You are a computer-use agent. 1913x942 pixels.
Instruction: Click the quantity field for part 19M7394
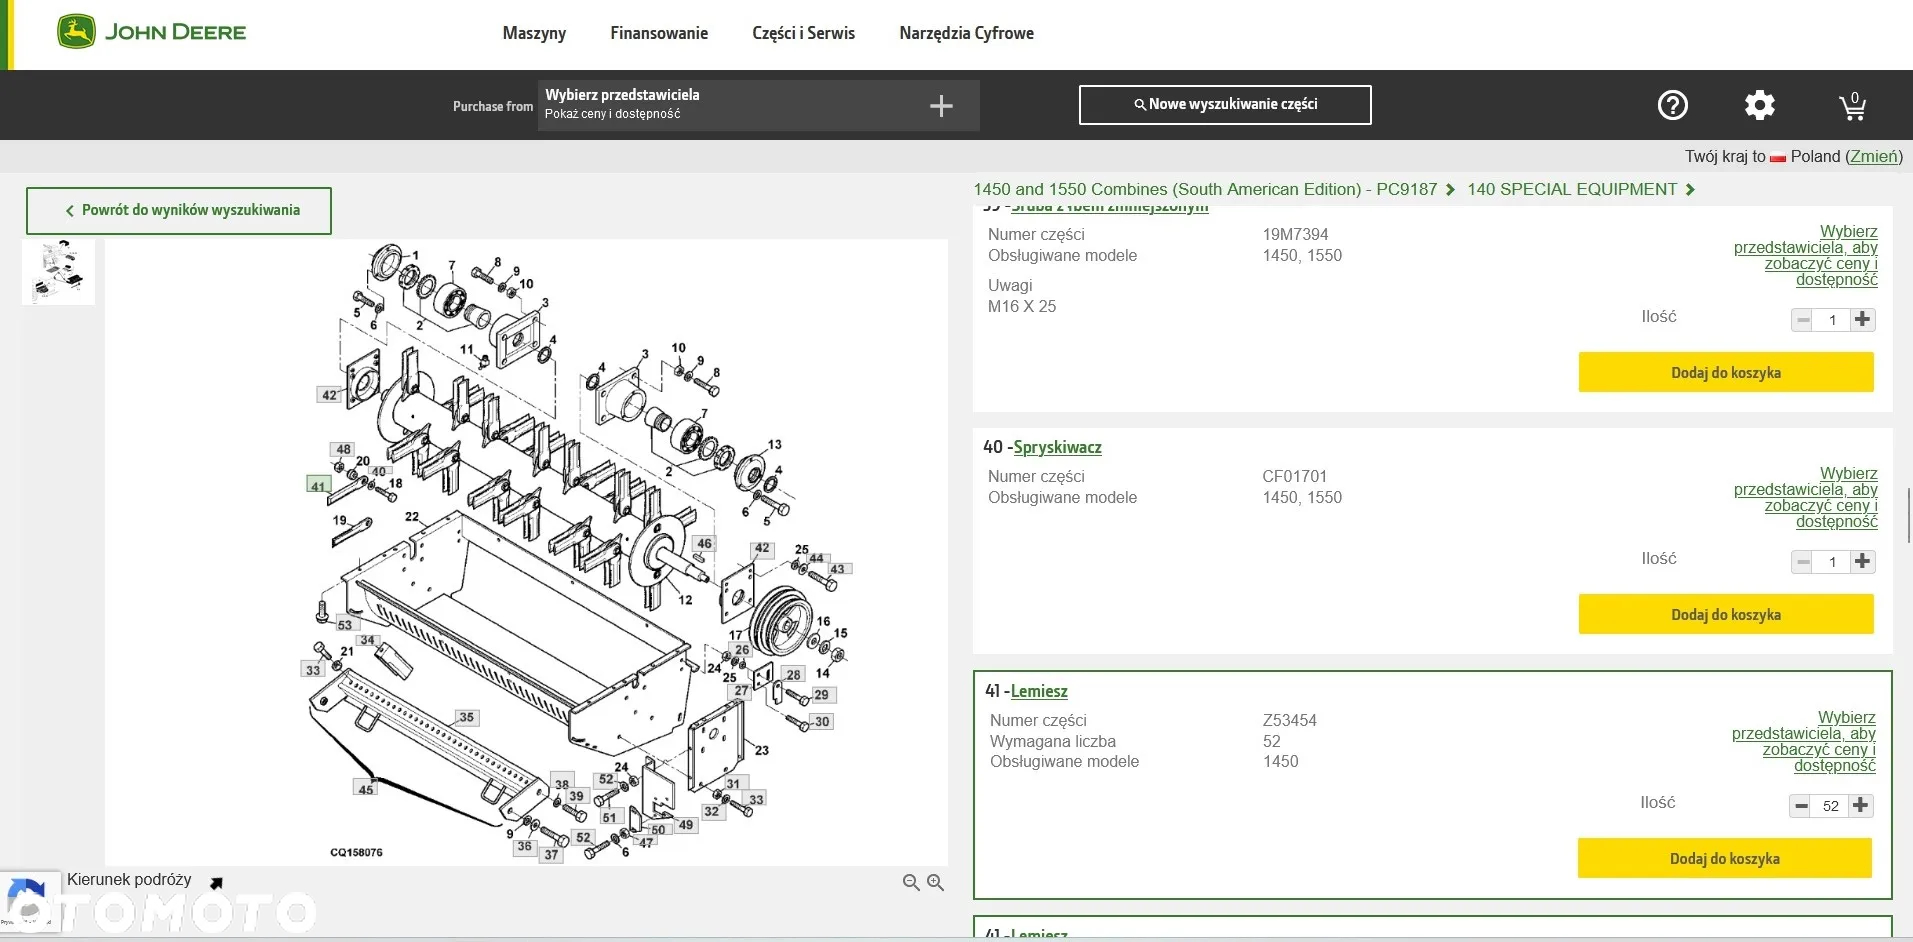[x=1832, y=319]
